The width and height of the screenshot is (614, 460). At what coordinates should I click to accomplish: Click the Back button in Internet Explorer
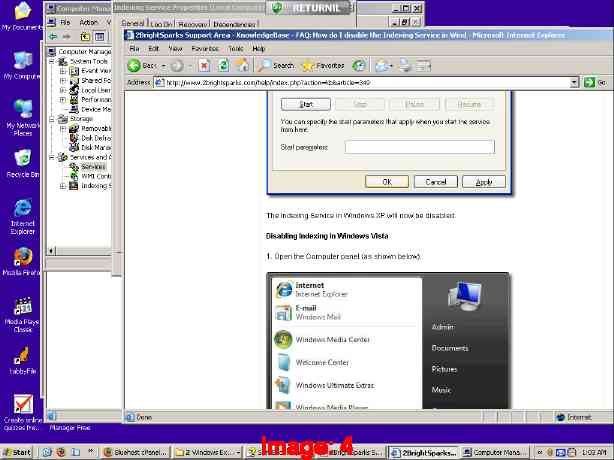tap(142, 66)
